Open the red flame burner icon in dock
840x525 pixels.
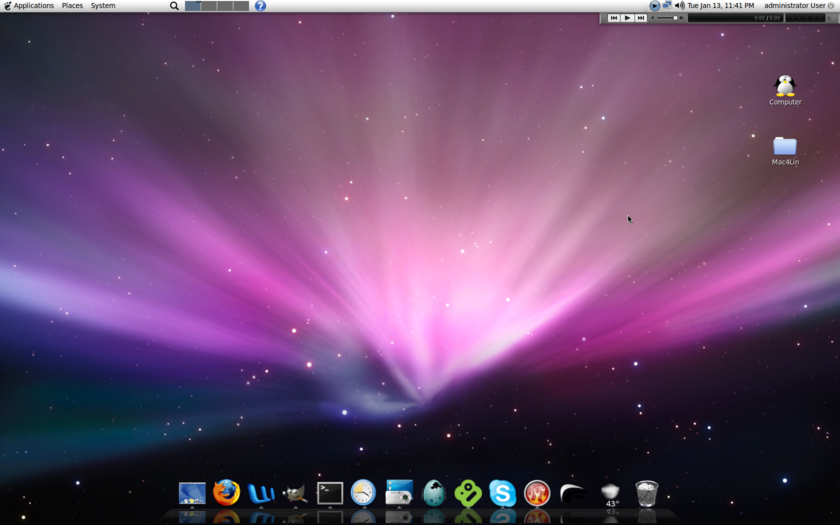click(x=537, y=493)
